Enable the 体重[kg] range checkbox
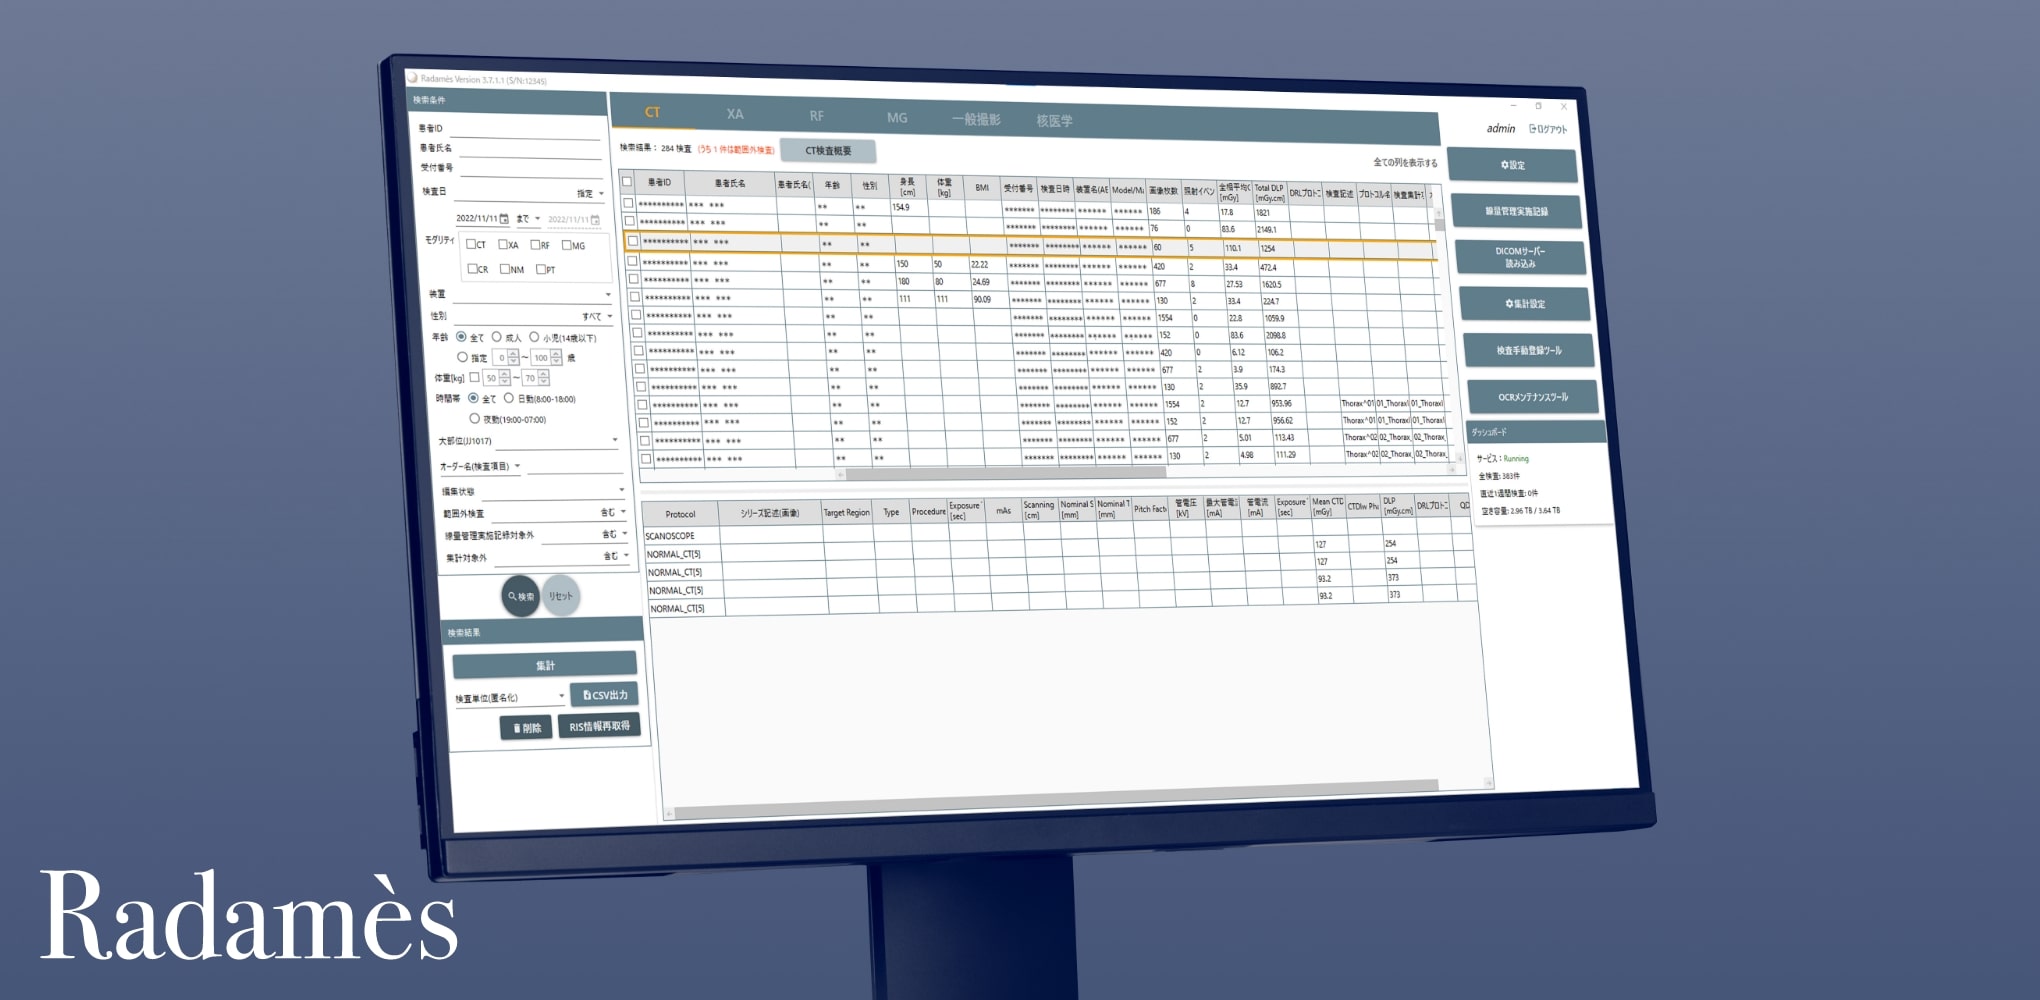The height and width of the screenshot is (1000, 2040). click(475, 377)
